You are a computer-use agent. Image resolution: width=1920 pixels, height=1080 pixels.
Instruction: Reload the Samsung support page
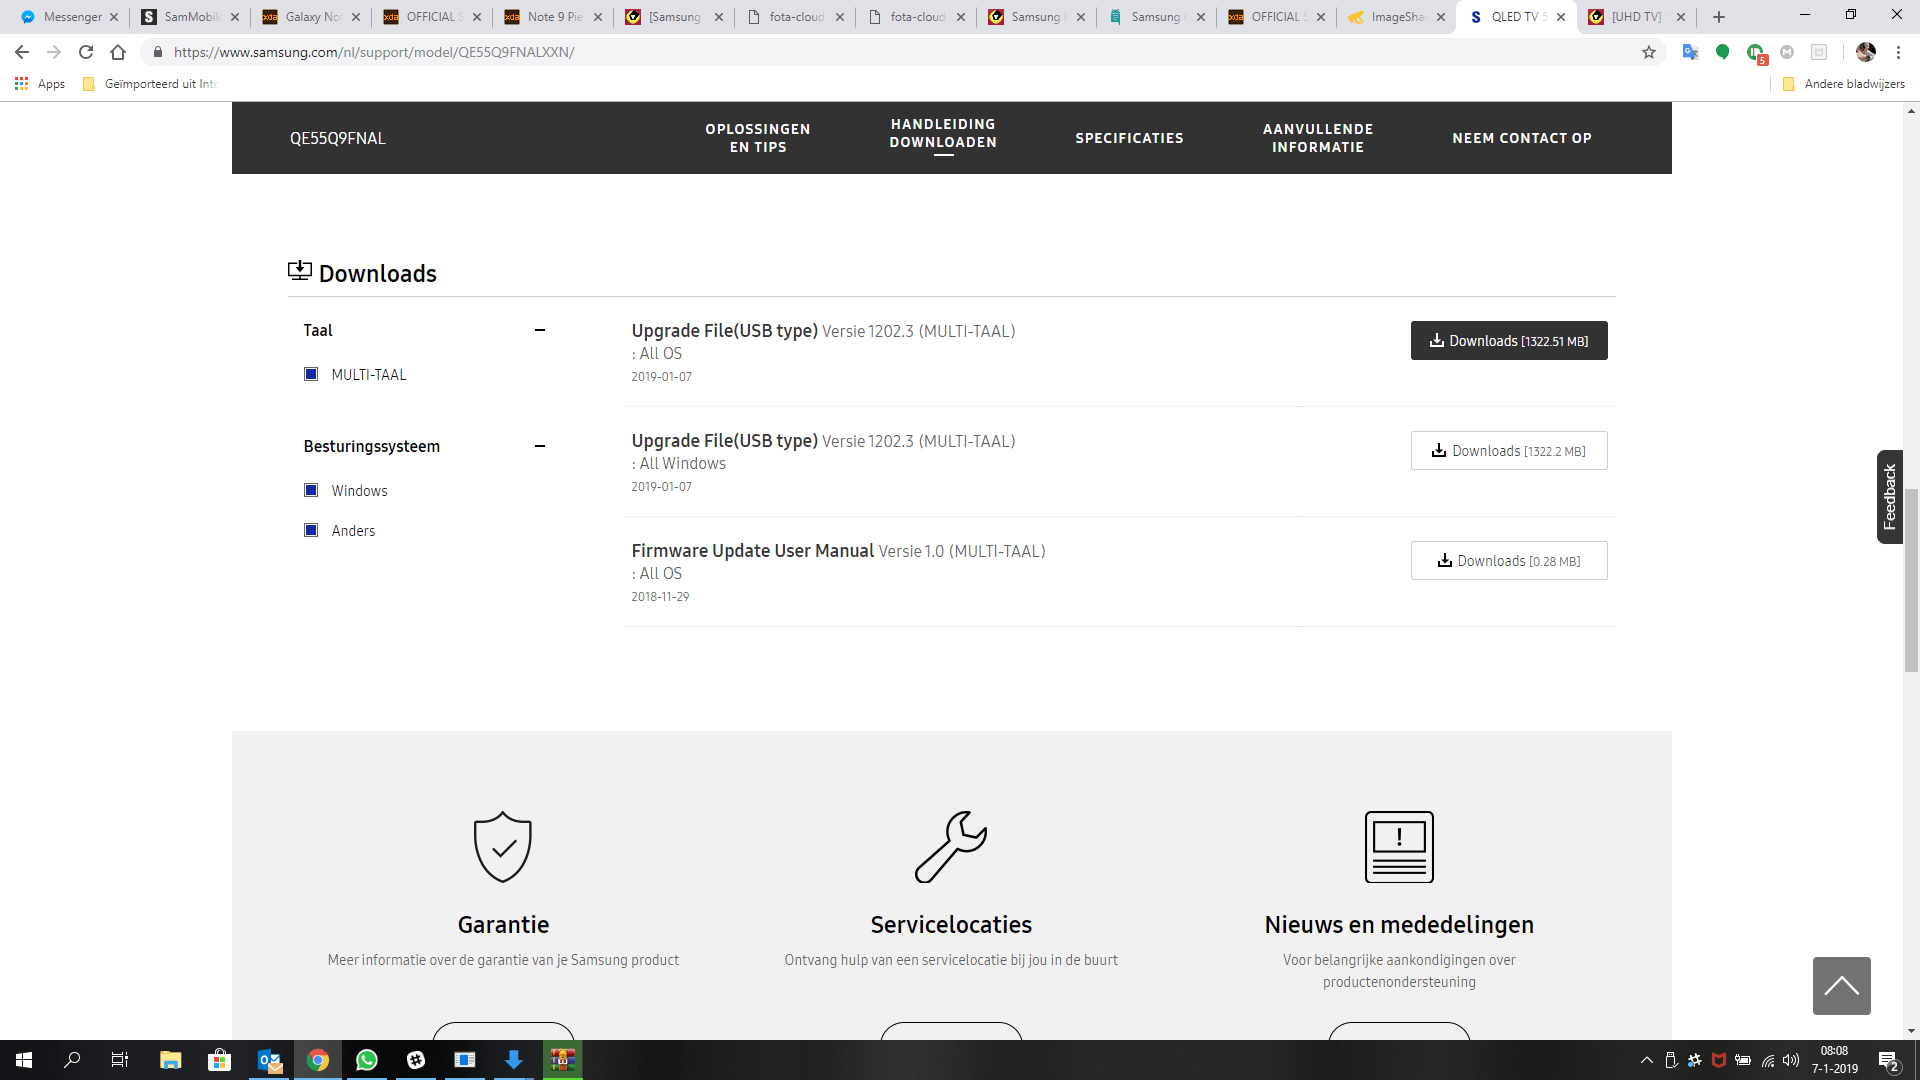[x=86, y=52]
